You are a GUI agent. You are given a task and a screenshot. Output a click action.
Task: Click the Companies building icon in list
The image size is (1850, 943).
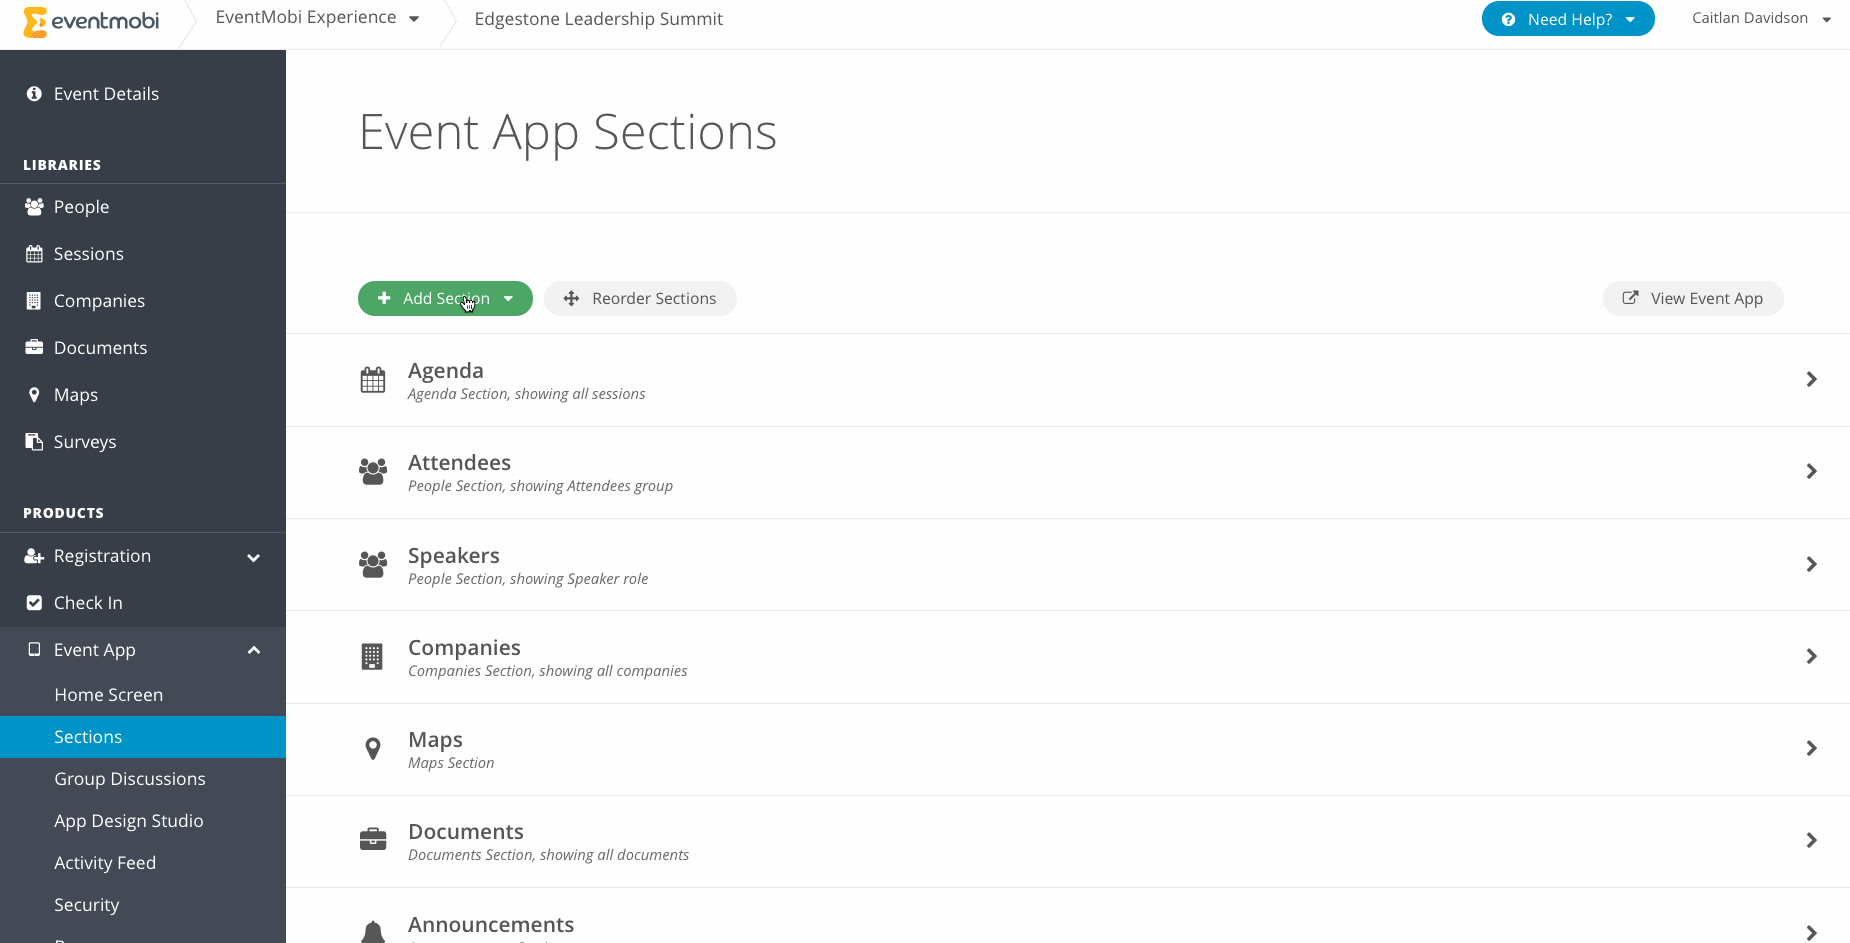(372, 656)
